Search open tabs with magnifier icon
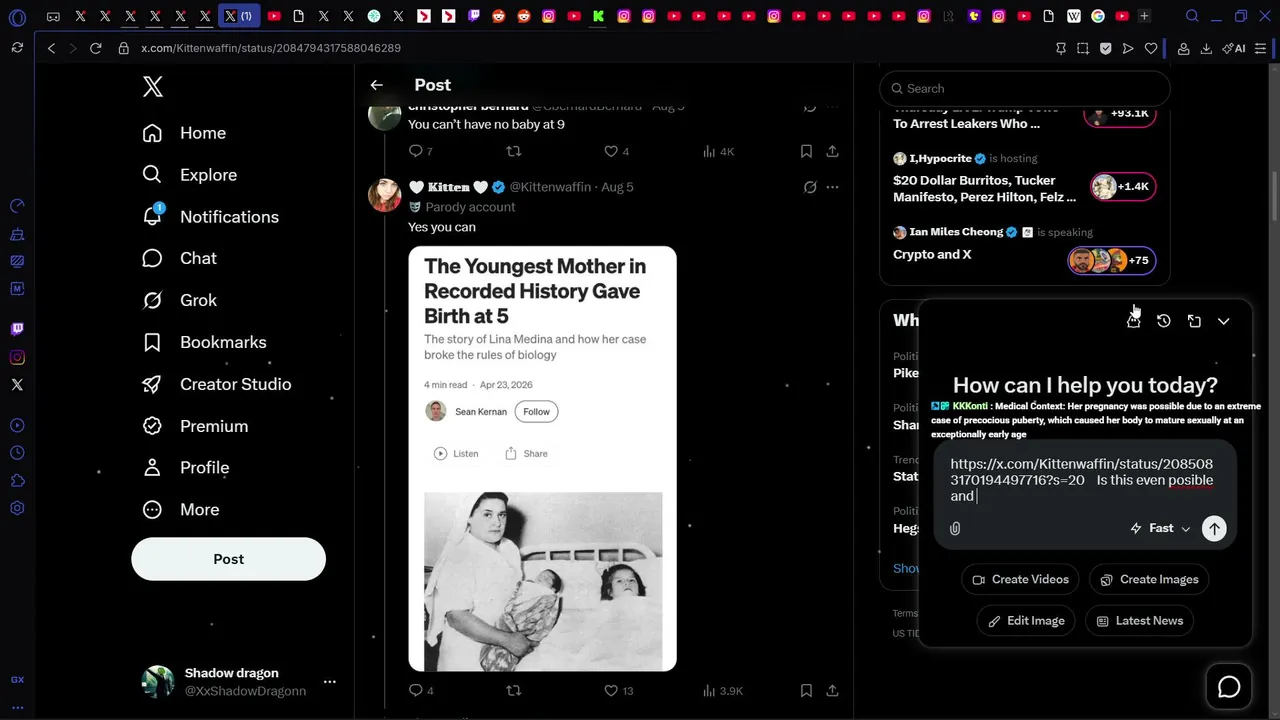Viewport: 1280px width, 720px height. click(x=1192, y=16)
